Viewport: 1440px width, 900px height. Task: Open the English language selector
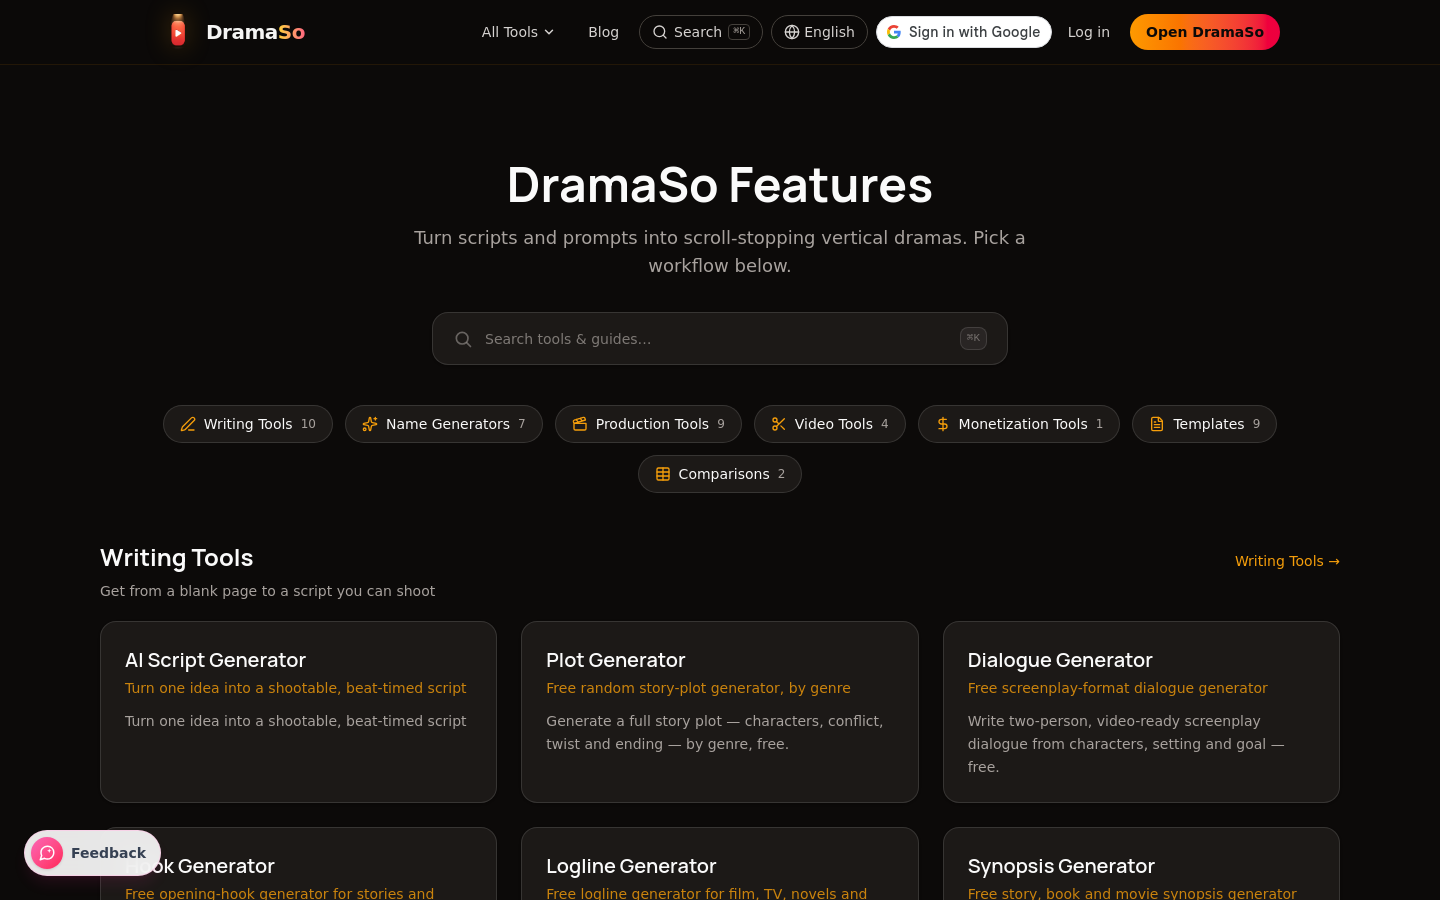click(819, 32)
